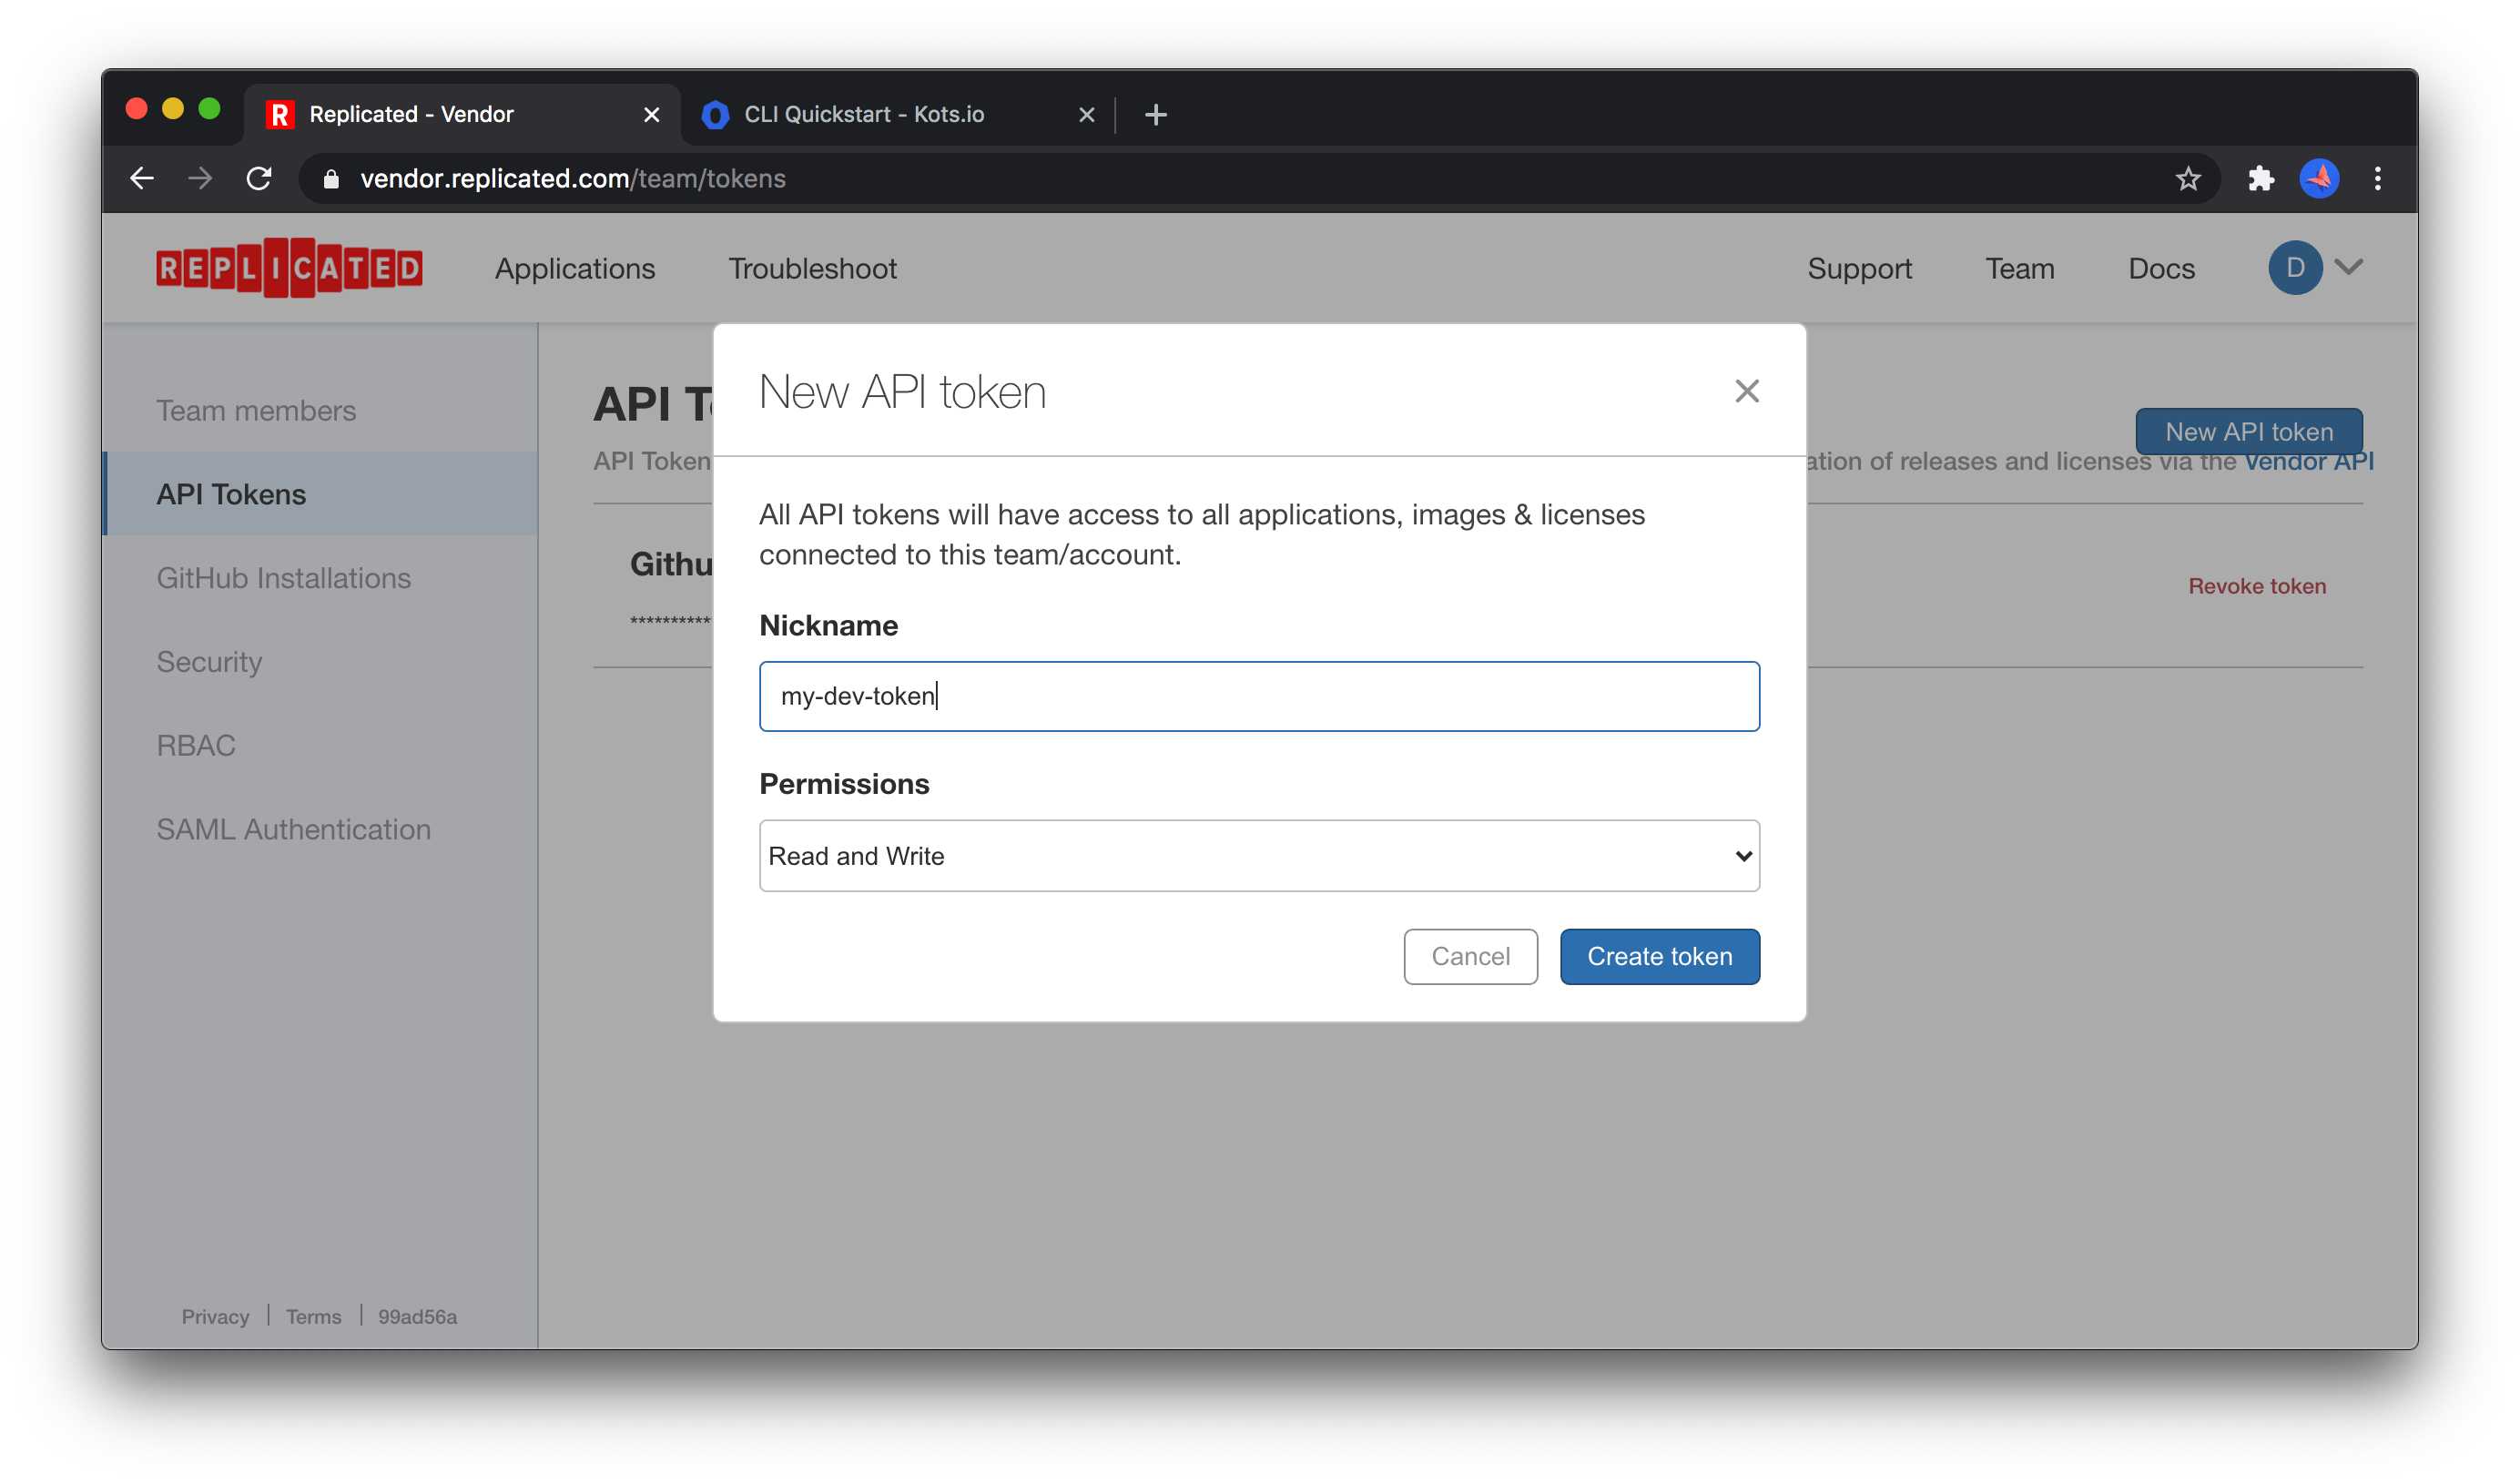Open the Permissions dropdown
This screenshot has height=1484, width=2520.
pos(1258,856)
